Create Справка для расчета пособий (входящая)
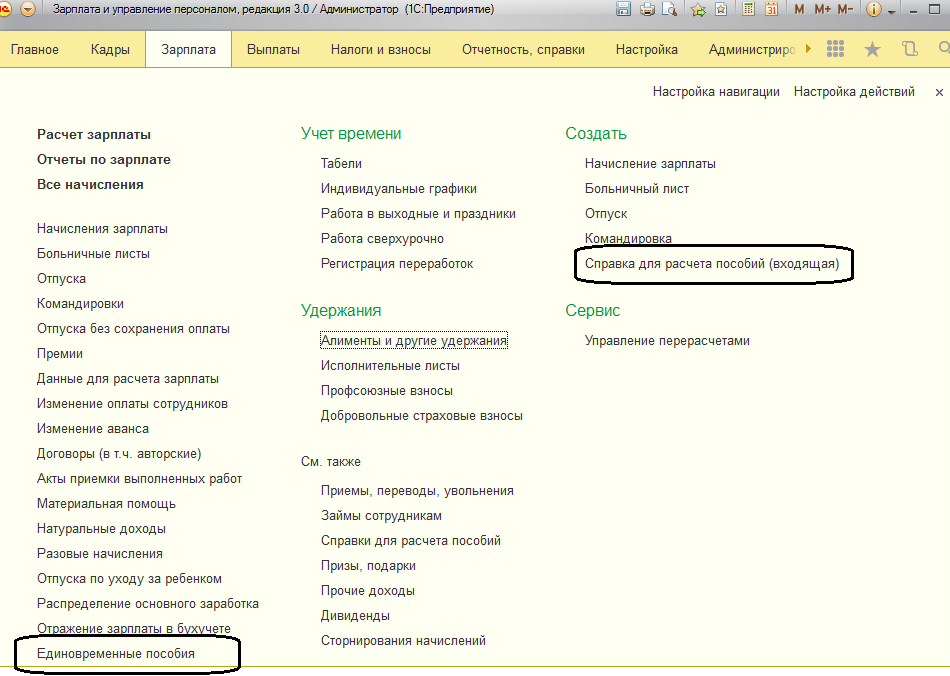 point(711,264)
